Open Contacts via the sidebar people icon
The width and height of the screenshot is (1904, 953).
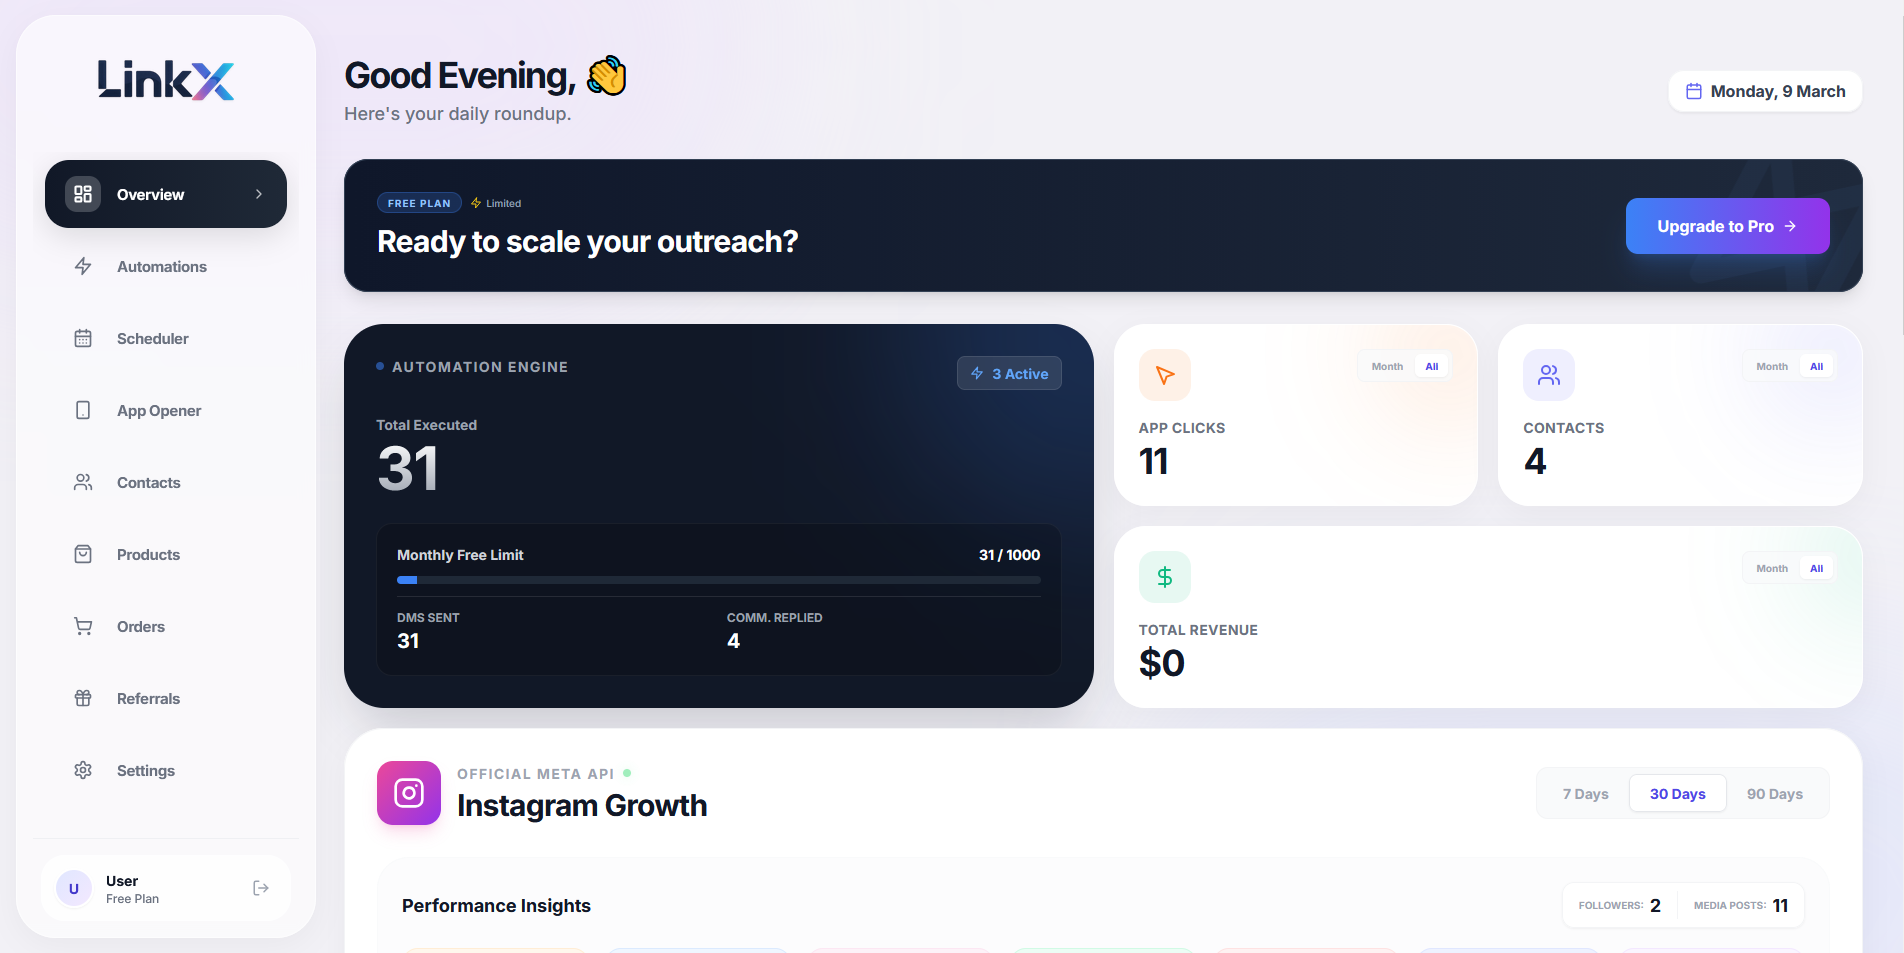tap(83, 482)
